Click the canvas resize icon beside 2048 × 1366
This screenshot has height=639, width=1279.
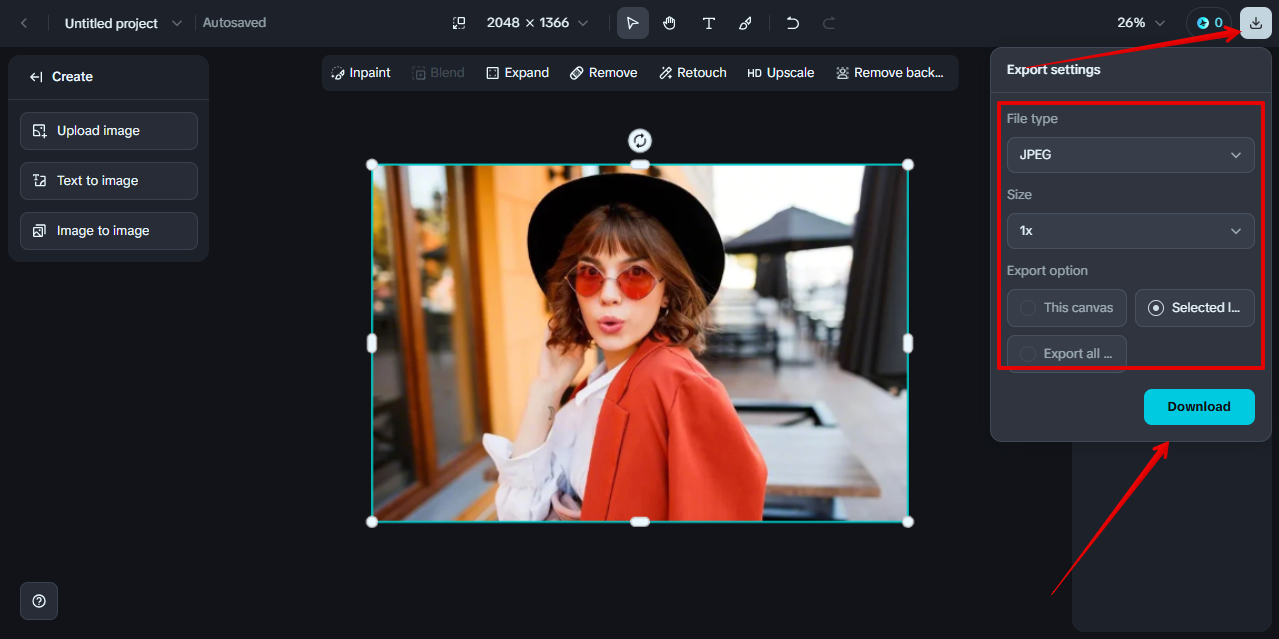tap(459, 23)
